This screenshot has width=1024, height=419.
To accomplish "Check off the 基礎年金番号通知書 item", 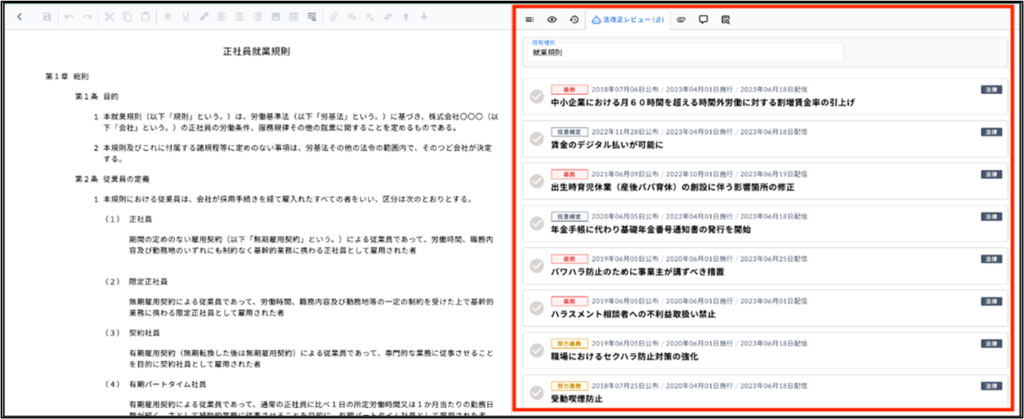I will (x=537, y=223).
